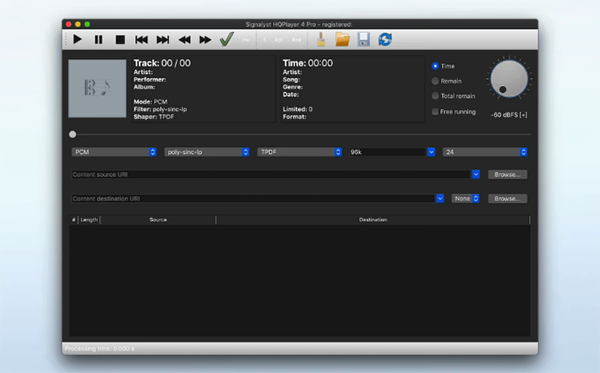Click the rewind double-arrow icon
The image size is (600, 373).
tap(184, 39)
